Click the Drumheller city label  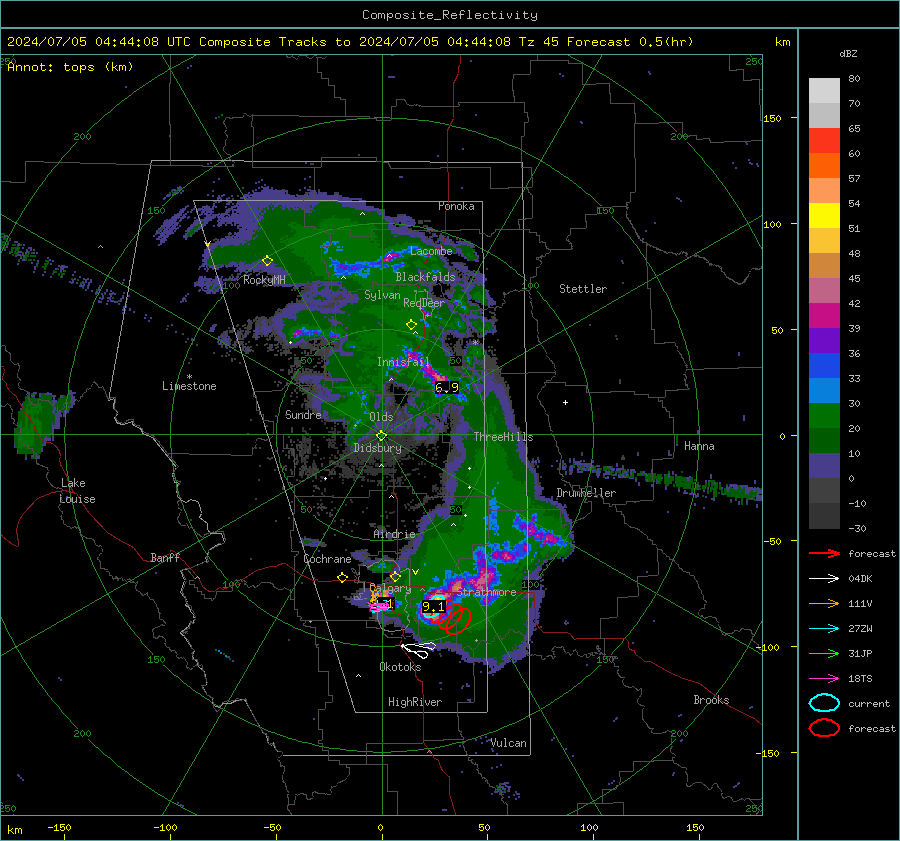click(586, 493)
